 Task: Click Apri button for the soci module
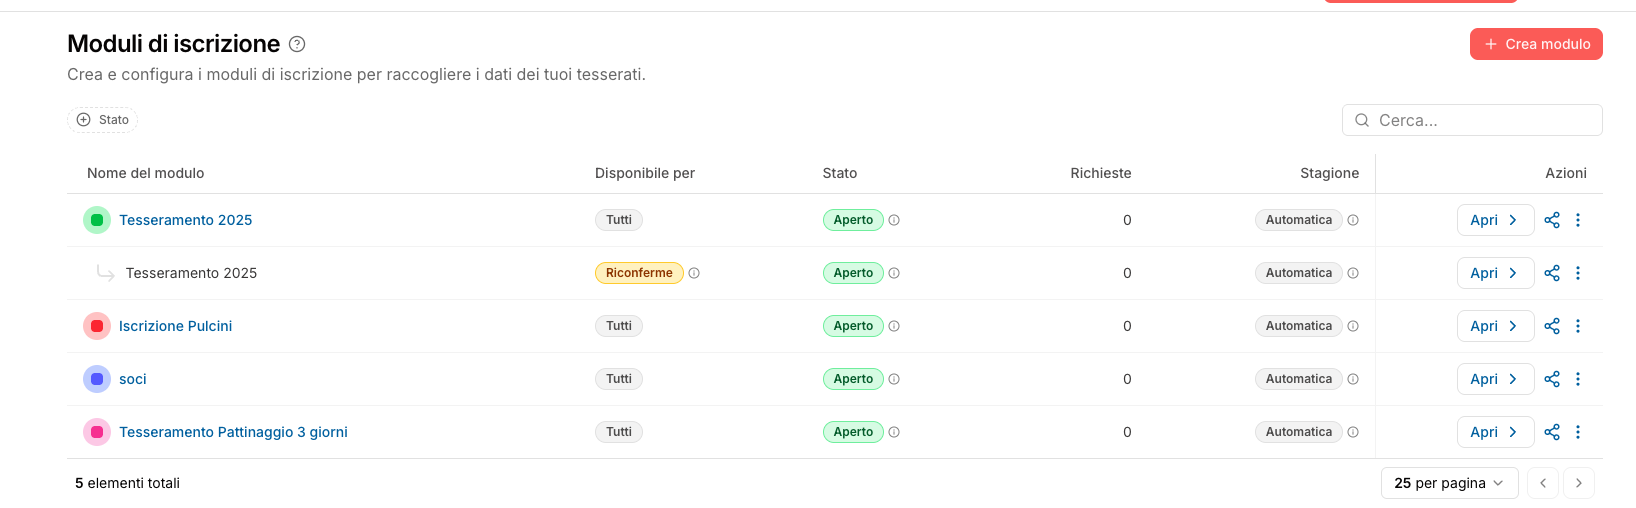pyautogui.click(x=1494, y=379)
